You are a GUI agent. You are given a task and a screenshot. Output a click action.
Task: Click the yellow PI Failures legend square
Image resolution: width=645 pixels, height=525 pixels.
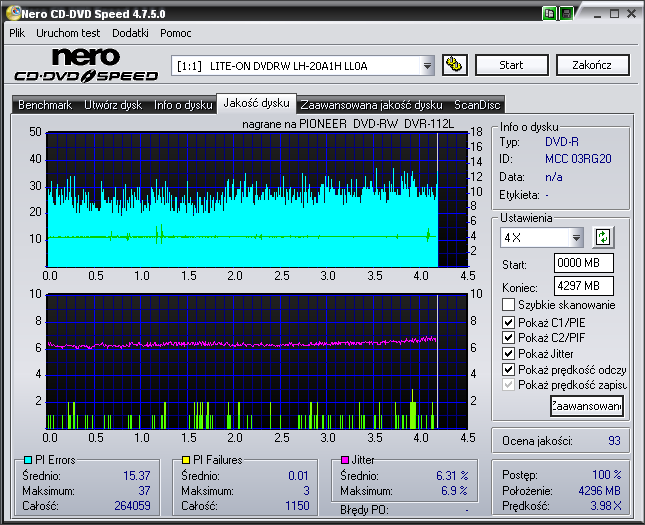point(186,460)
